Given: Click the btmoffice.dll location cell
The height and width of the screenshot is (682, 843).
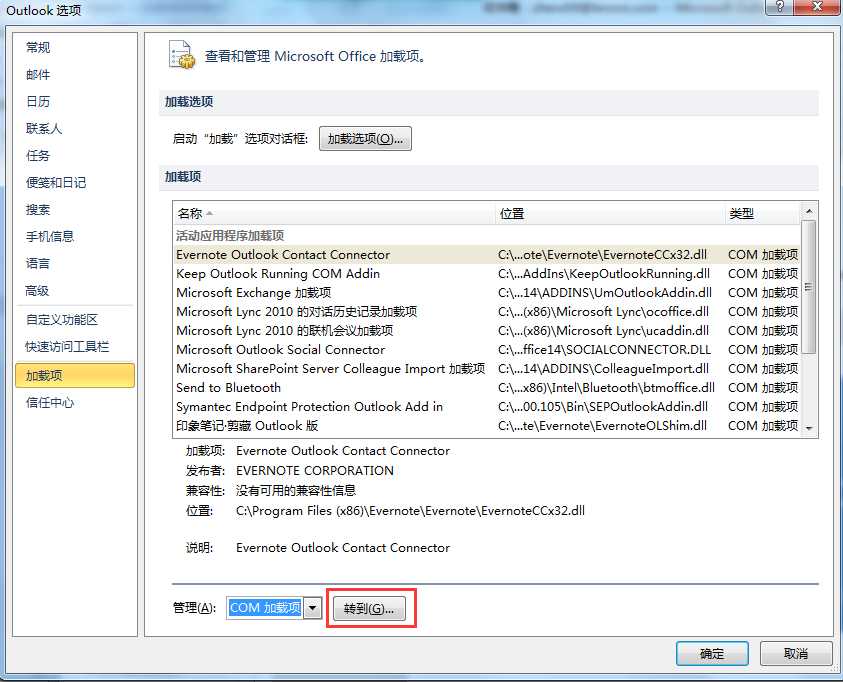Looking at the screenshot, I should (x=606, y=387).
